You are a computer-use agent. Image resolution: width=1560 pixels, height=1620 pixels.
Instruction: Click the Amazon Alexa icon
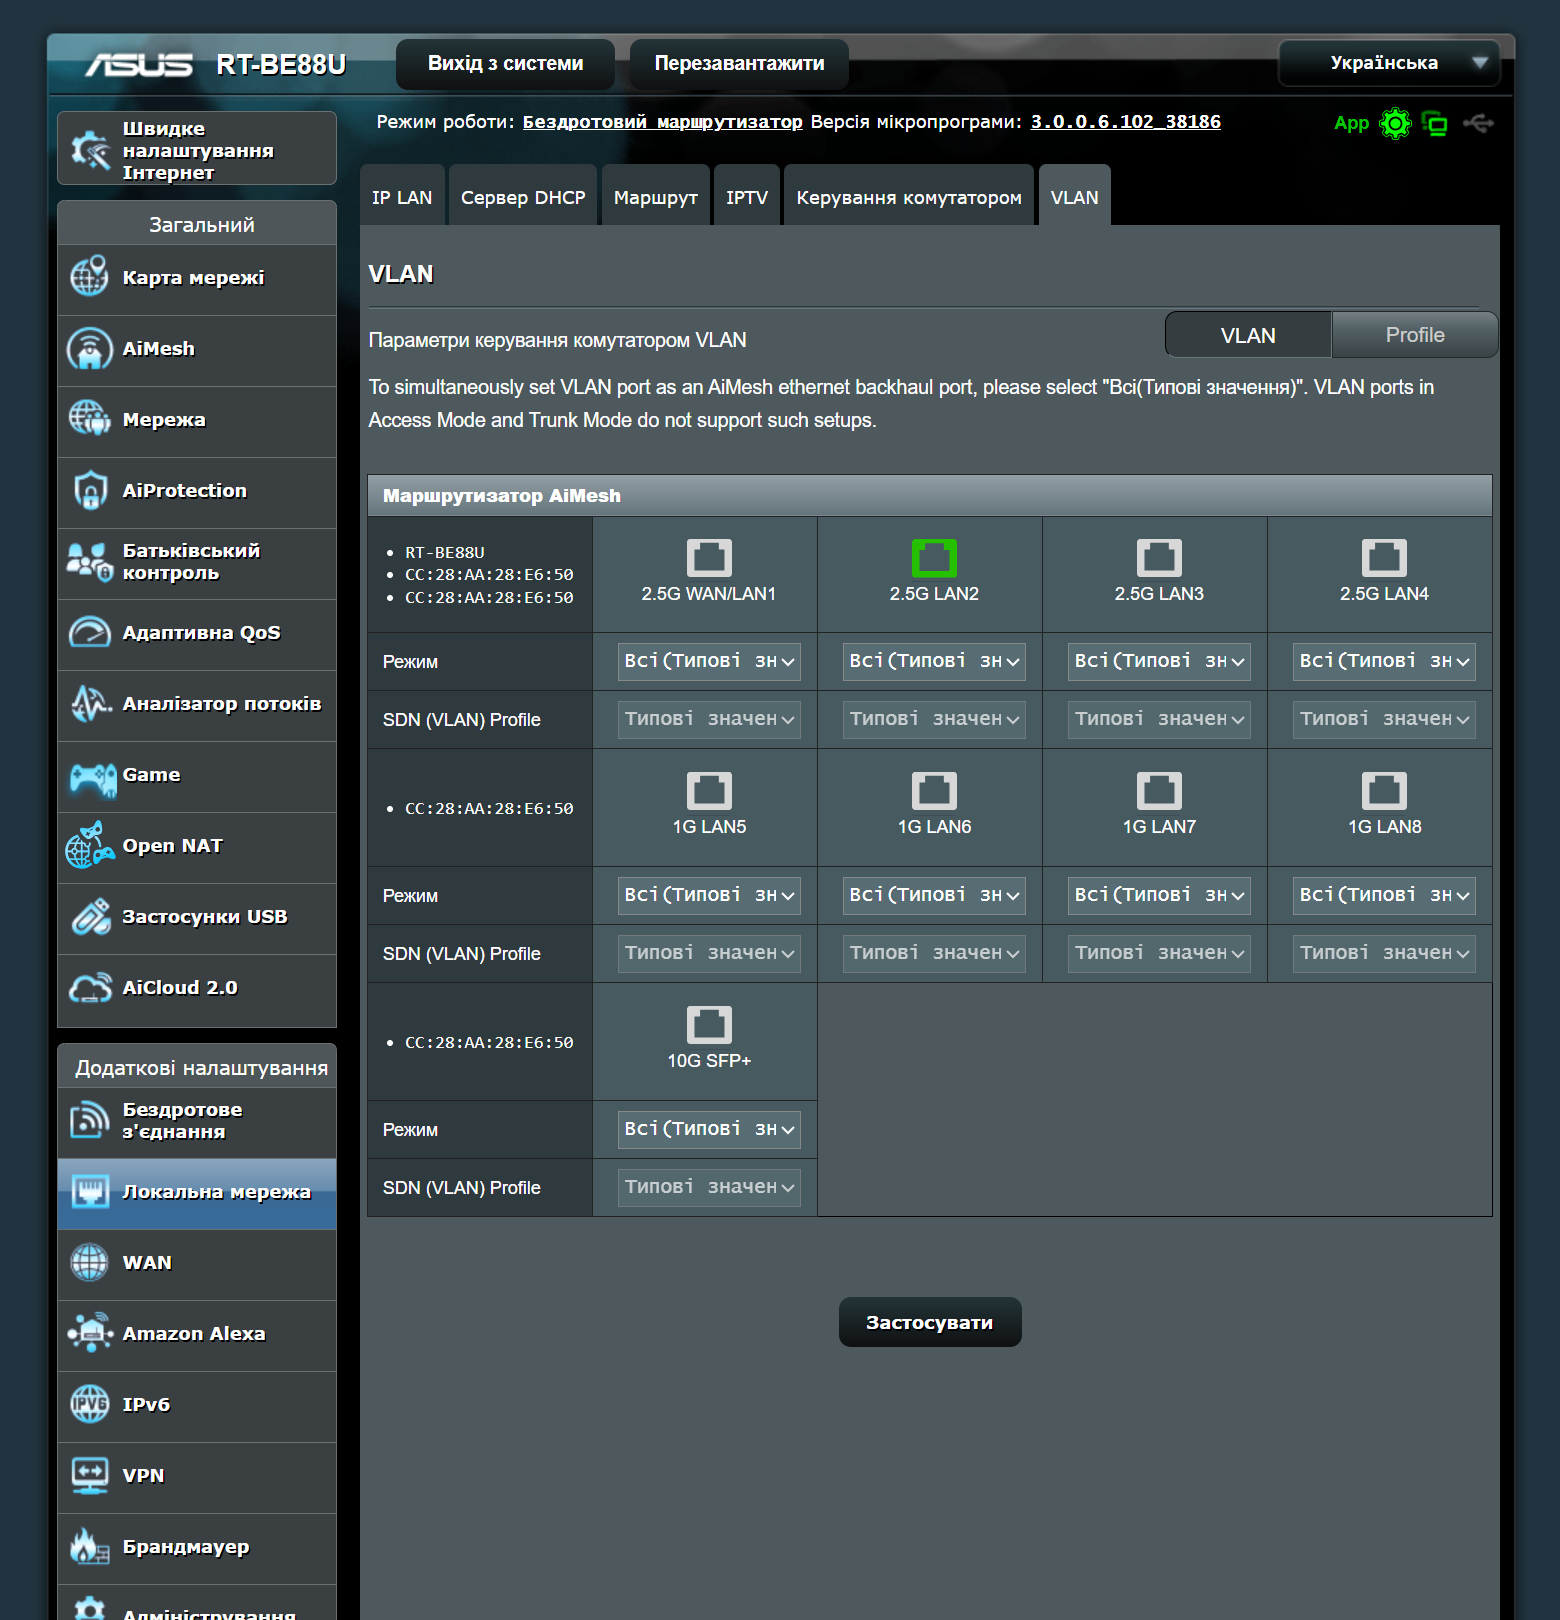[x=90, y=1333]
